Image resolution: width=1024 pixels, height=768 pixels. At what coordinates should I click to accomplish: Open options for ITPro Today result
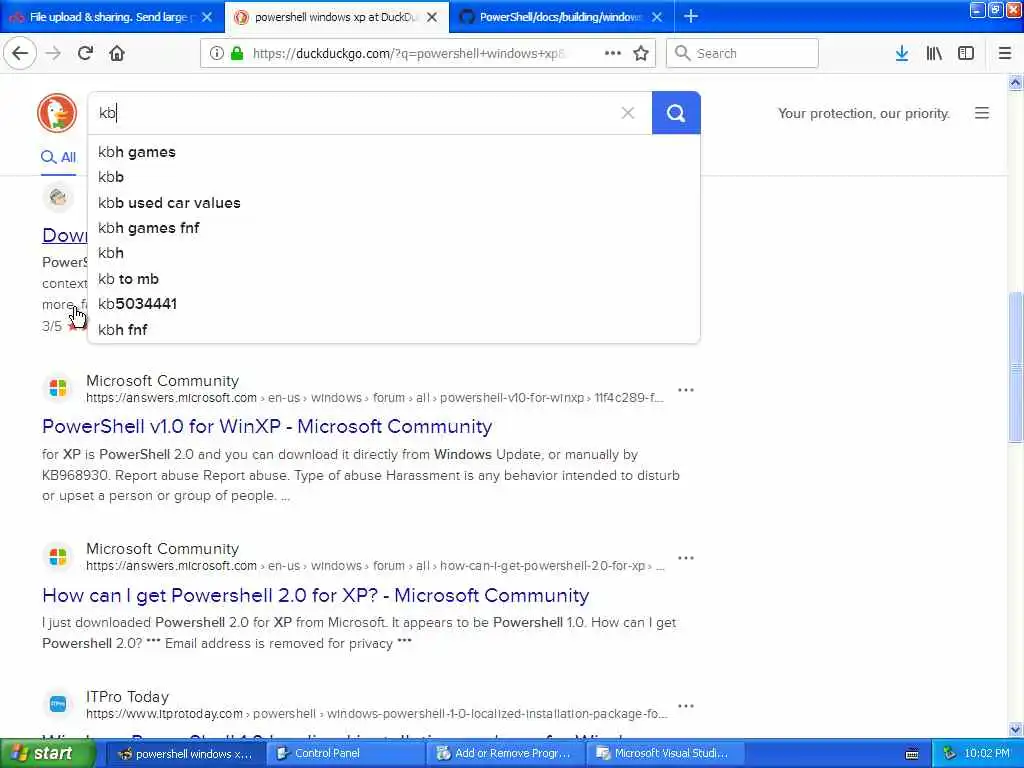[x=686, y=706]
